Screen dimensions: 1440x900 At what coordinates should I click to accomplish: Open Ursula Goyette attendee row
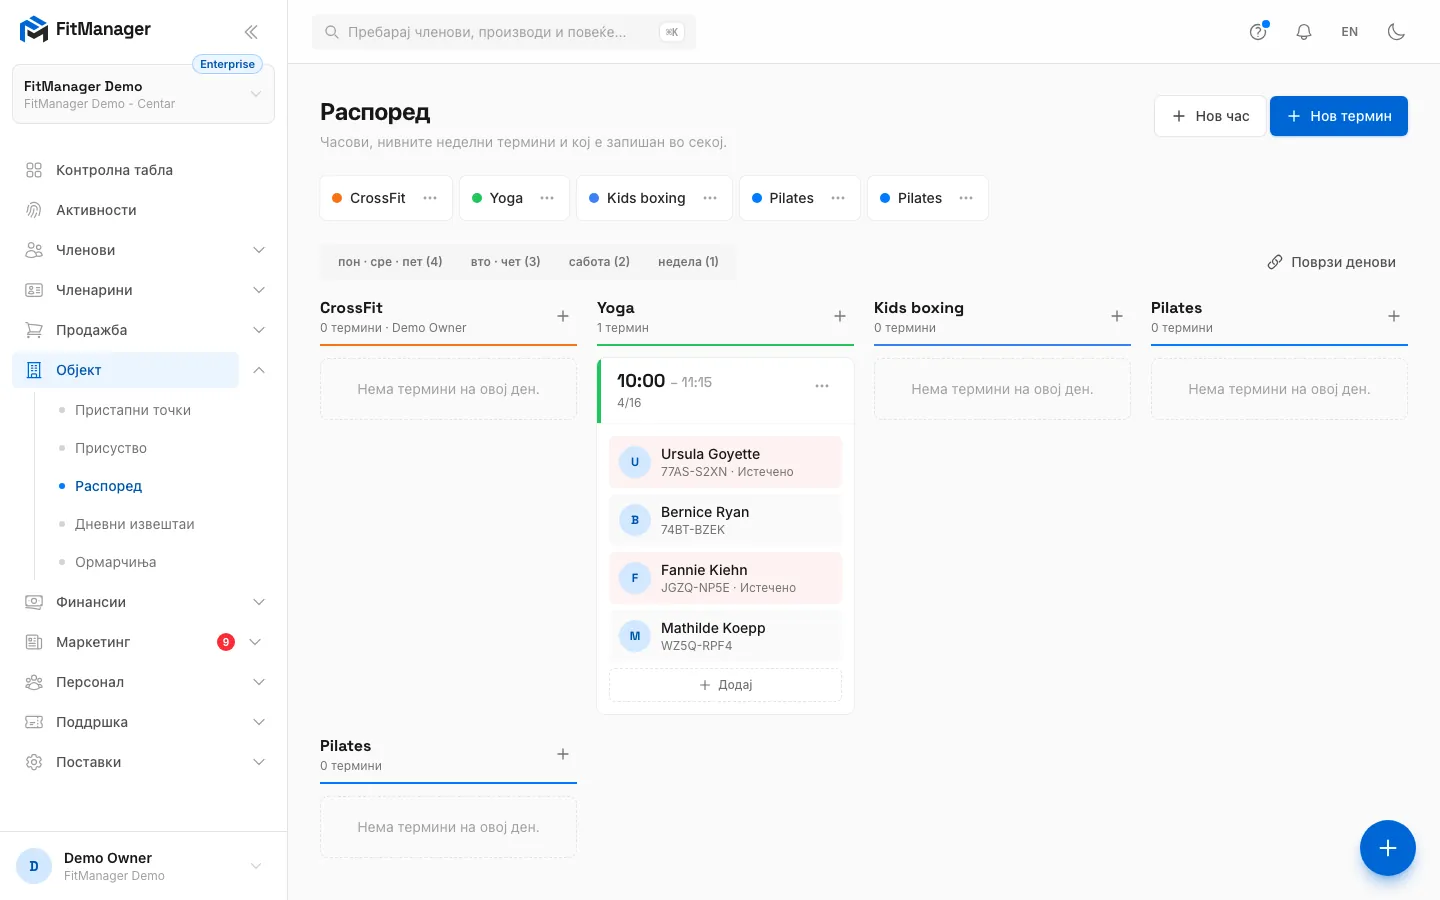coord(725,462)
